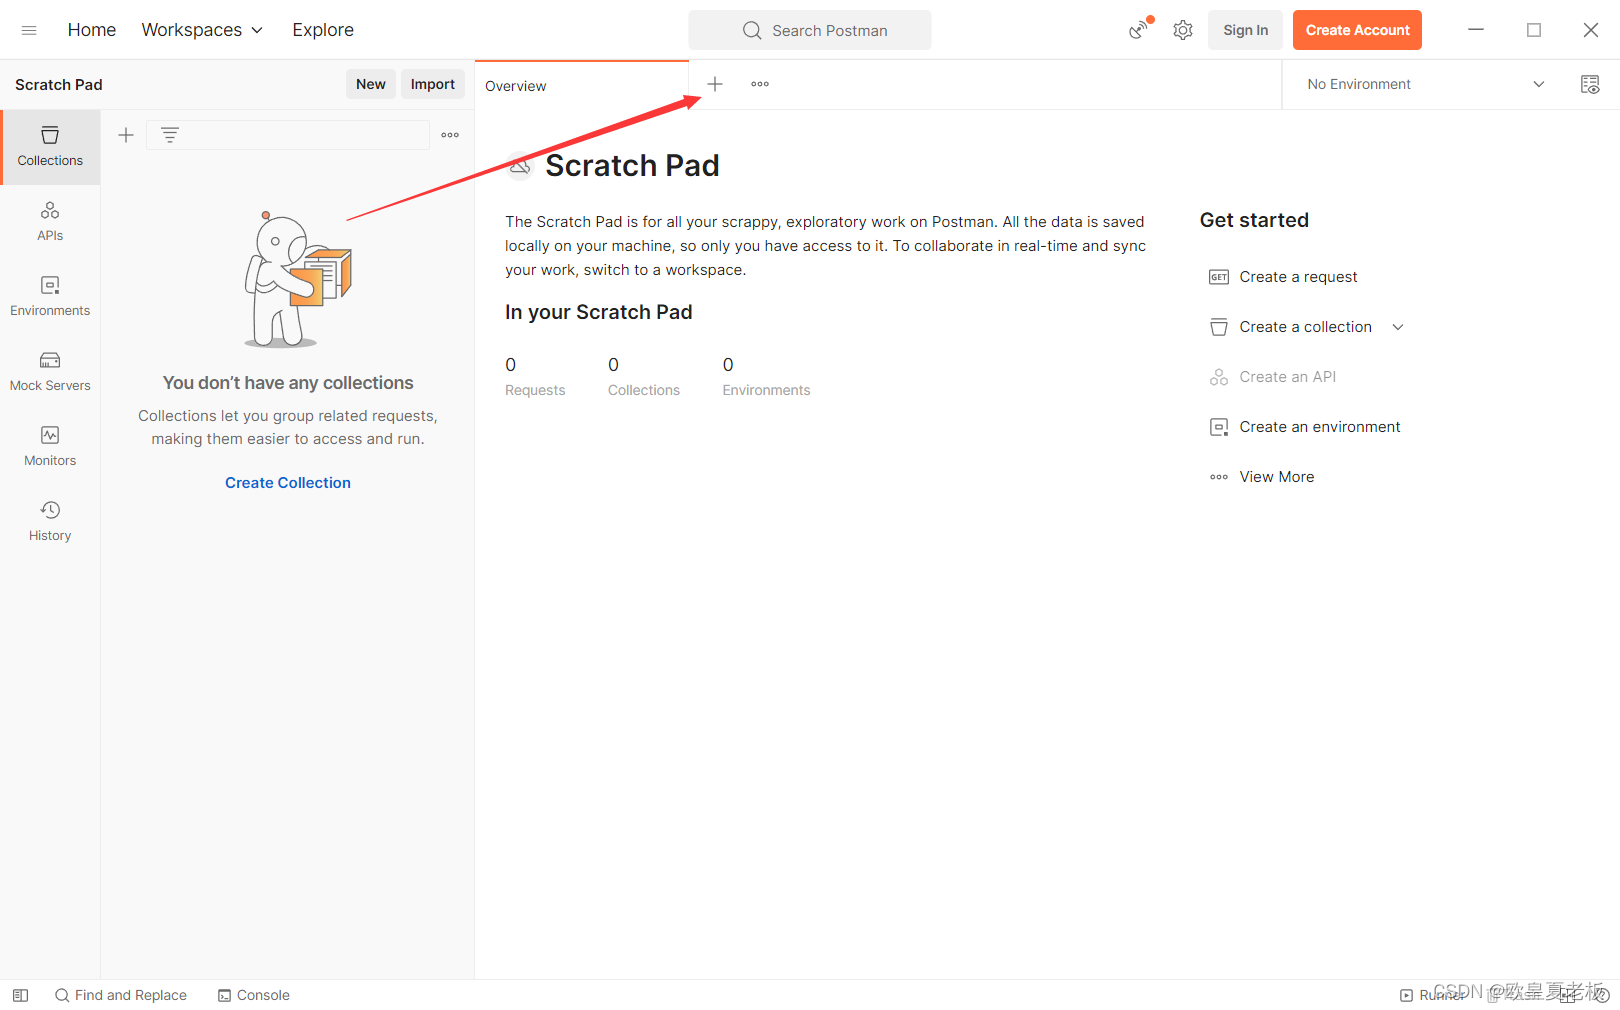Click the capture requests satellite icon
This screenshot has height=1010, width=1620.
click(1138, 30)
